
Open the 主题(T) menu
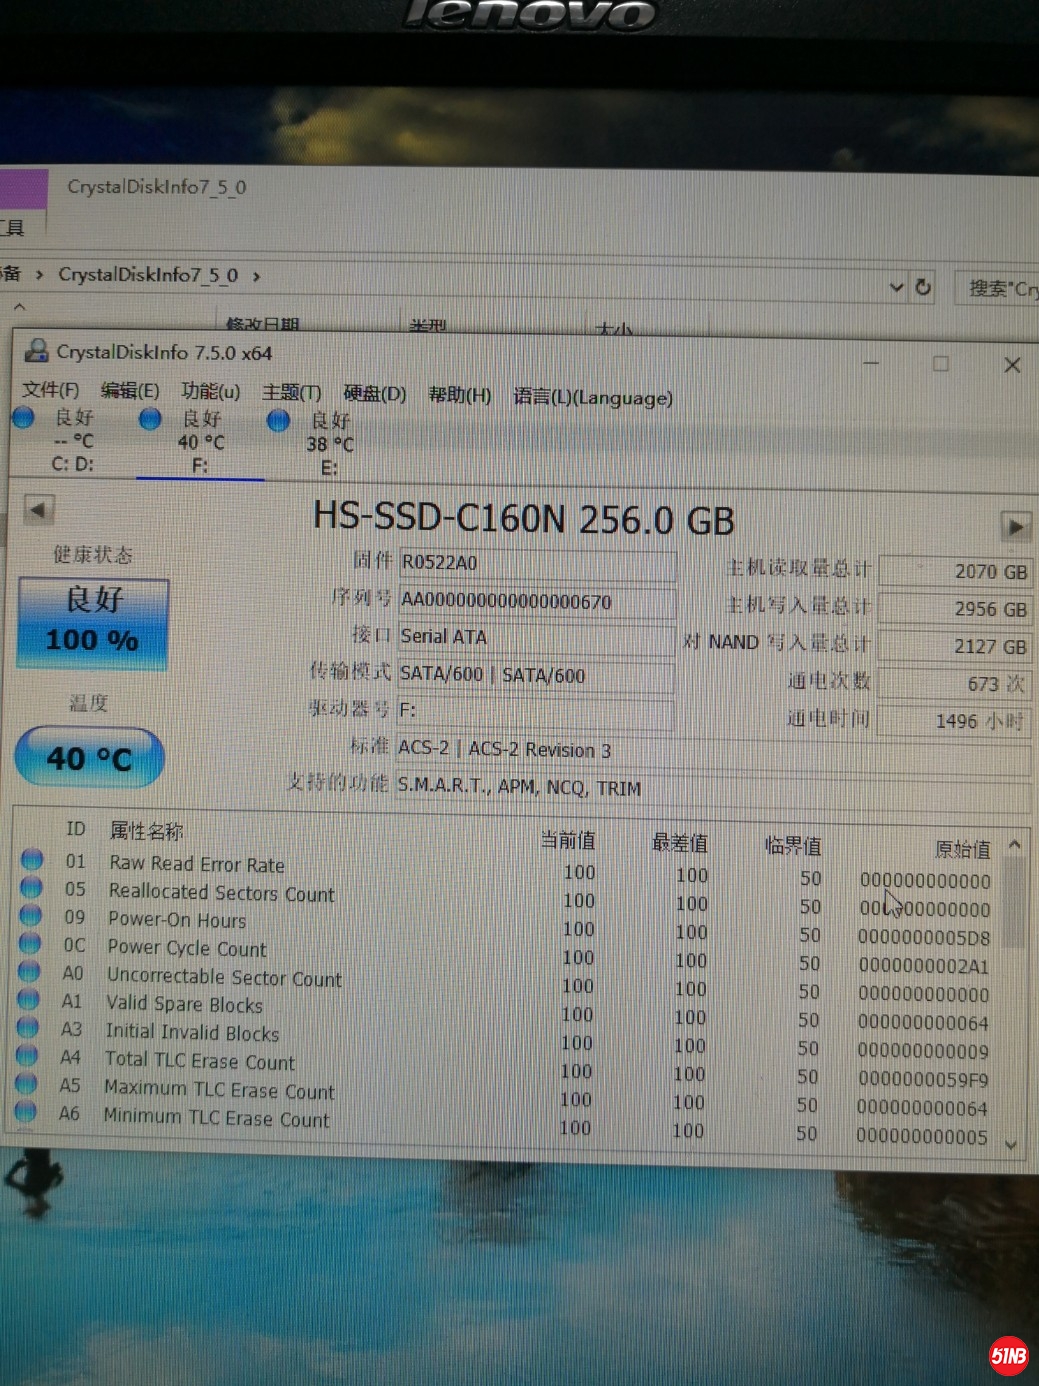click(x=291, y=393)
